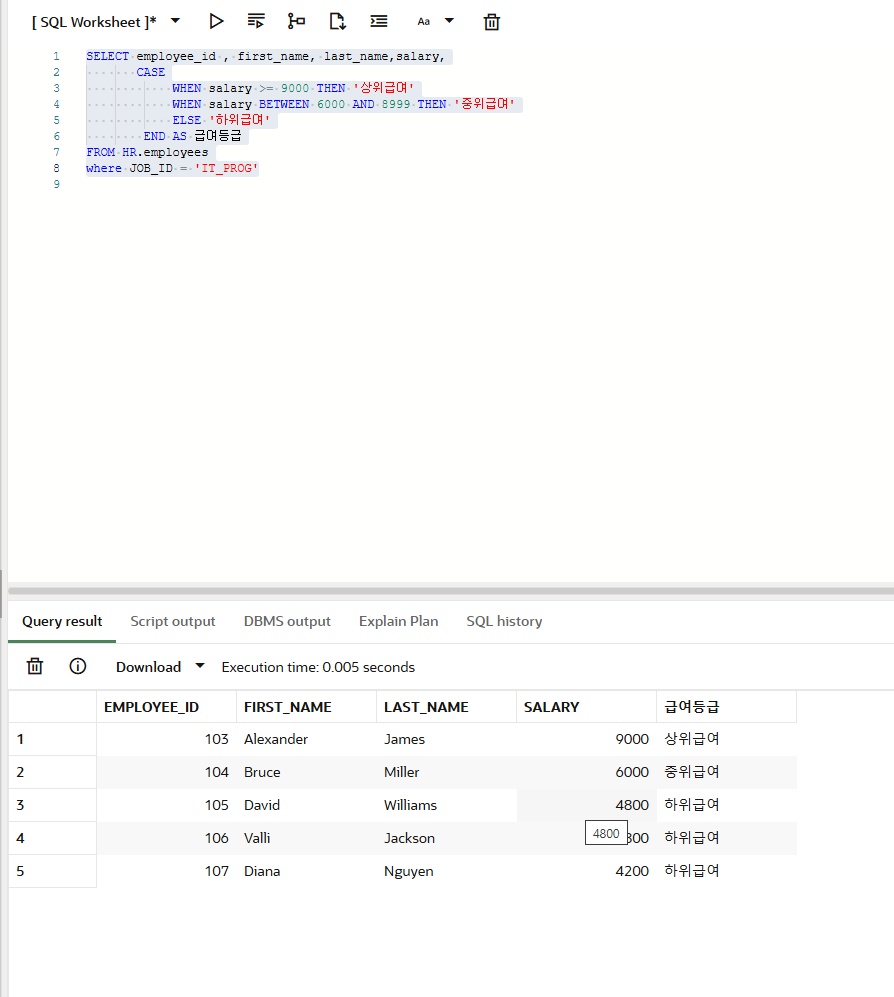This screenshot has height=997, width=894.
Task: Select employee ID cell 106
Action: point(167,838)
